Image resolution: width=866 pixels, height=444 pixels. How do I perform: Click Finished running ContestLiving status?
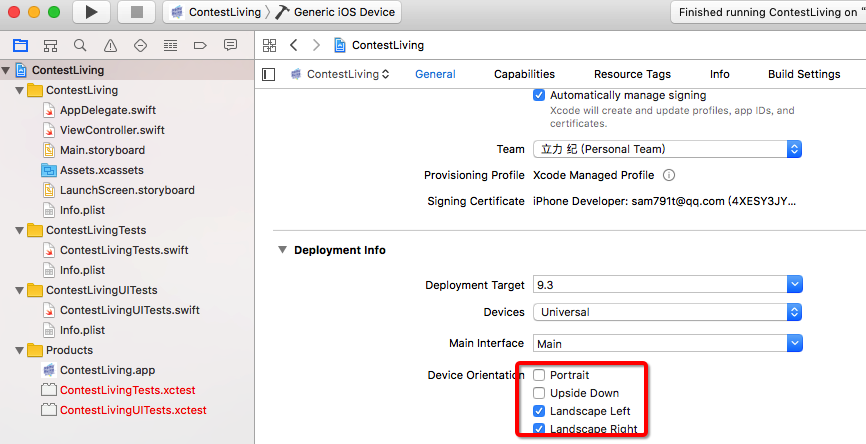pyautogui.click(x=768, y=12)
